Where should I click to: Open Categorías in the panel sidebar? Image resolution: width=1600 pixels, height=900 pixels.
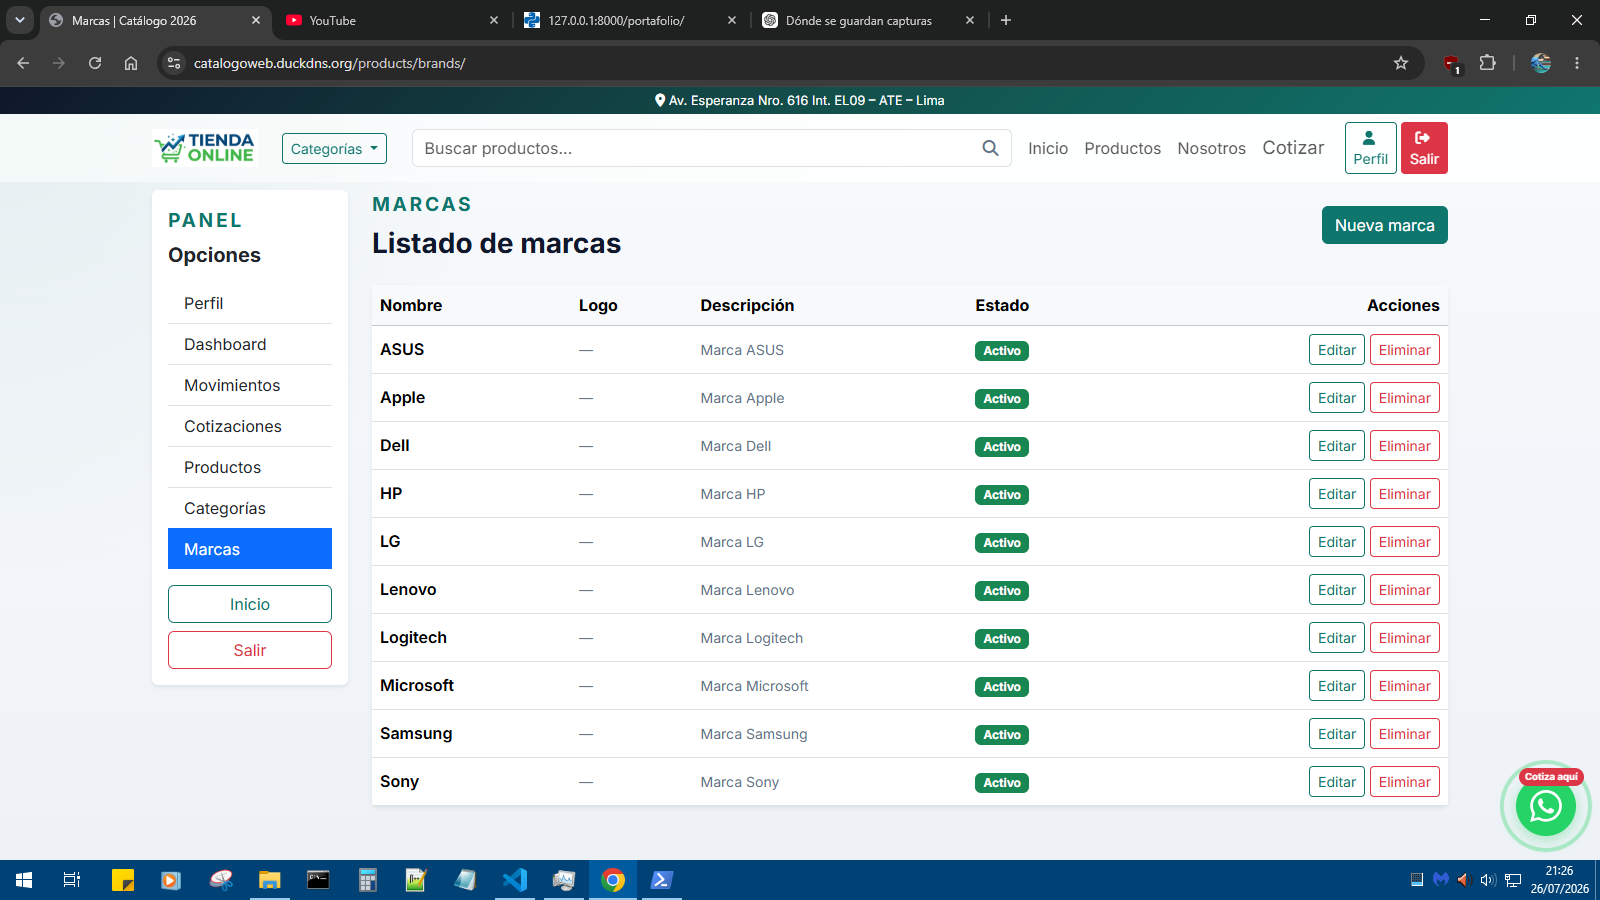(x=250, y=508)
